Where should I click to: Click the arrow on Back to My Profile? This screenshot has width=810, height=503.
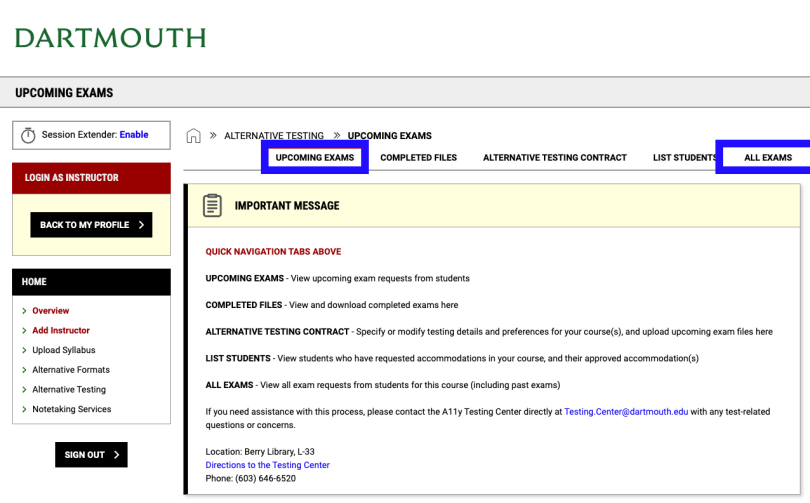[141, 225]
